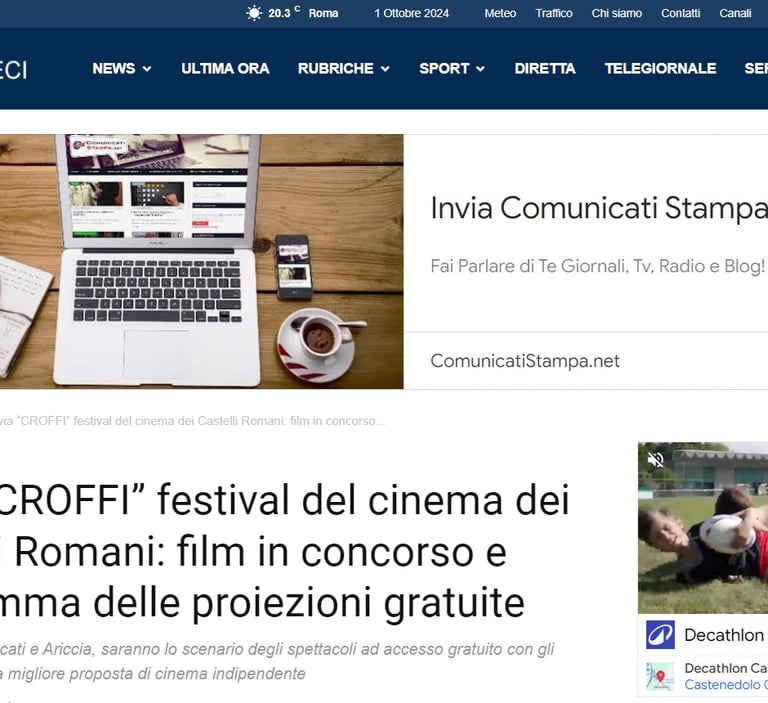768x703 pixels.
Task: Open the Traffico link
Action: click(554, 13)
